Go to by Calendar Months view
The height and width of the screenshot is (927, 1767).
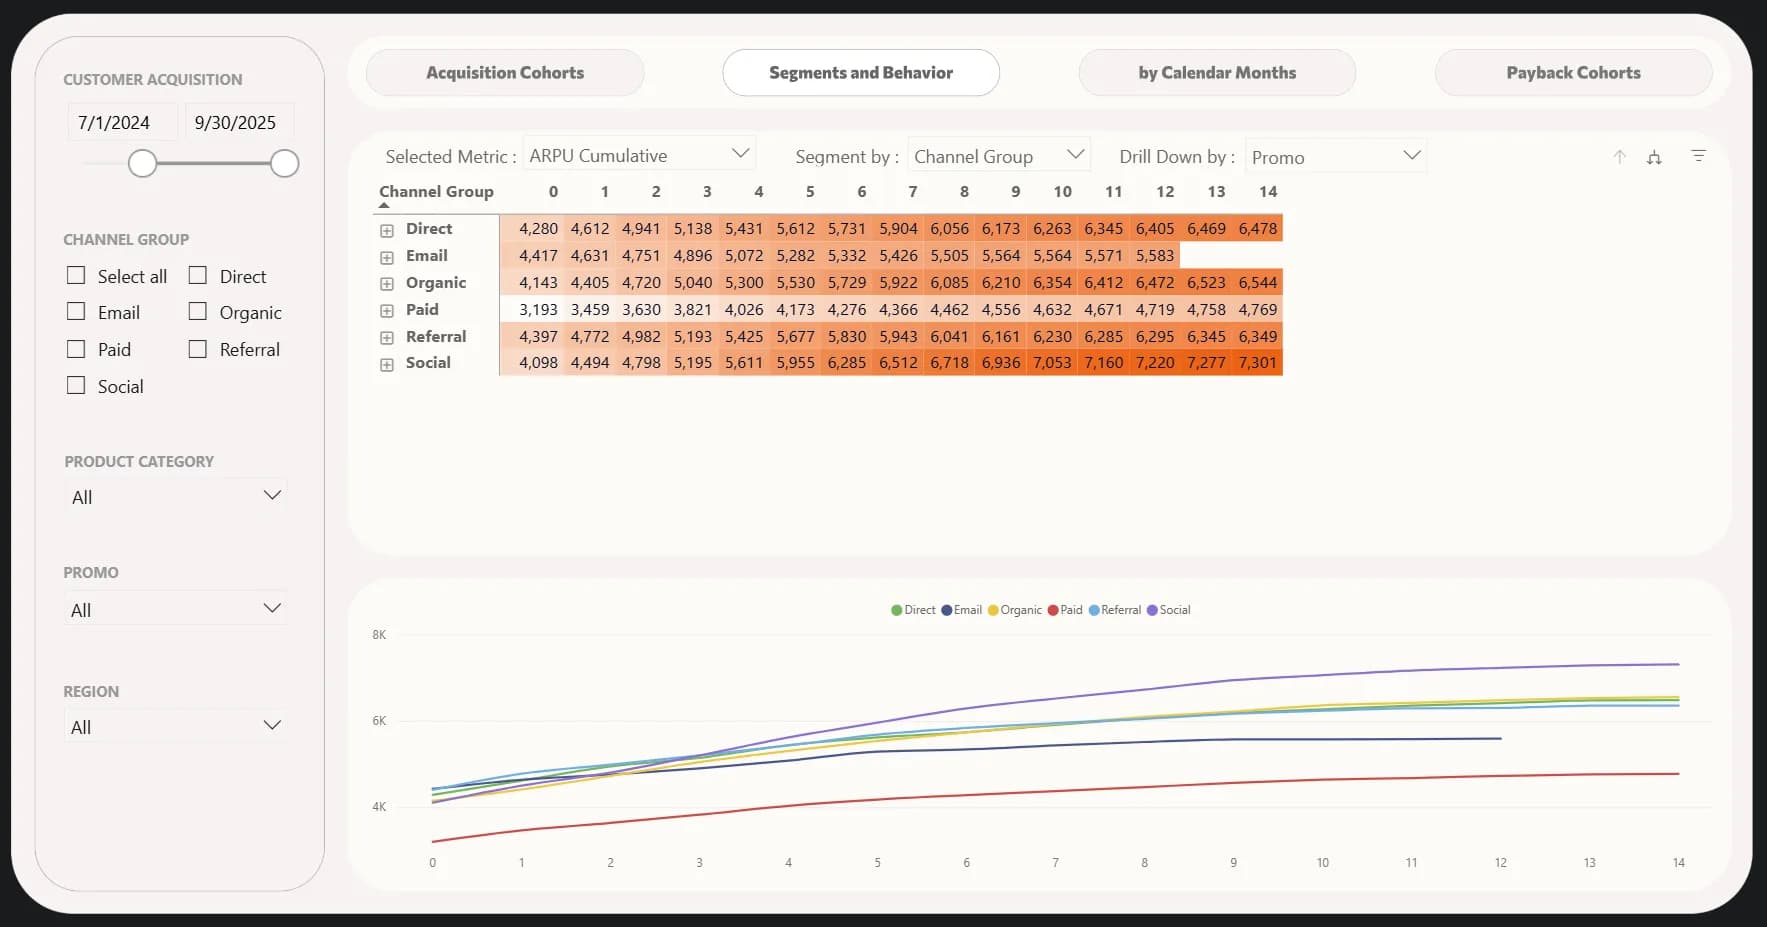(1216, 73)
